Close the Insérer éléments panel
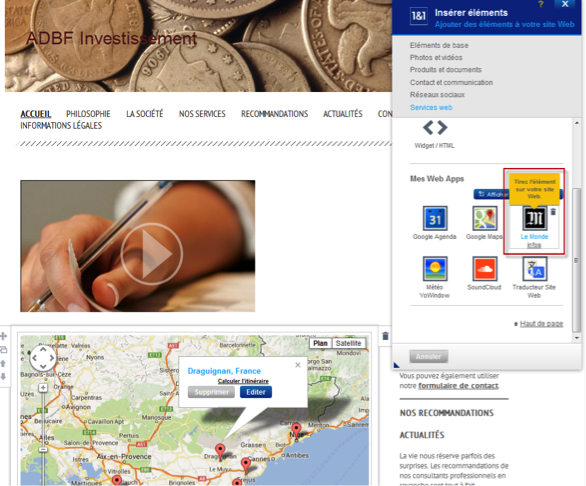Screen dimensions: 586x486 pyautogui.click(x=565, y=4)
